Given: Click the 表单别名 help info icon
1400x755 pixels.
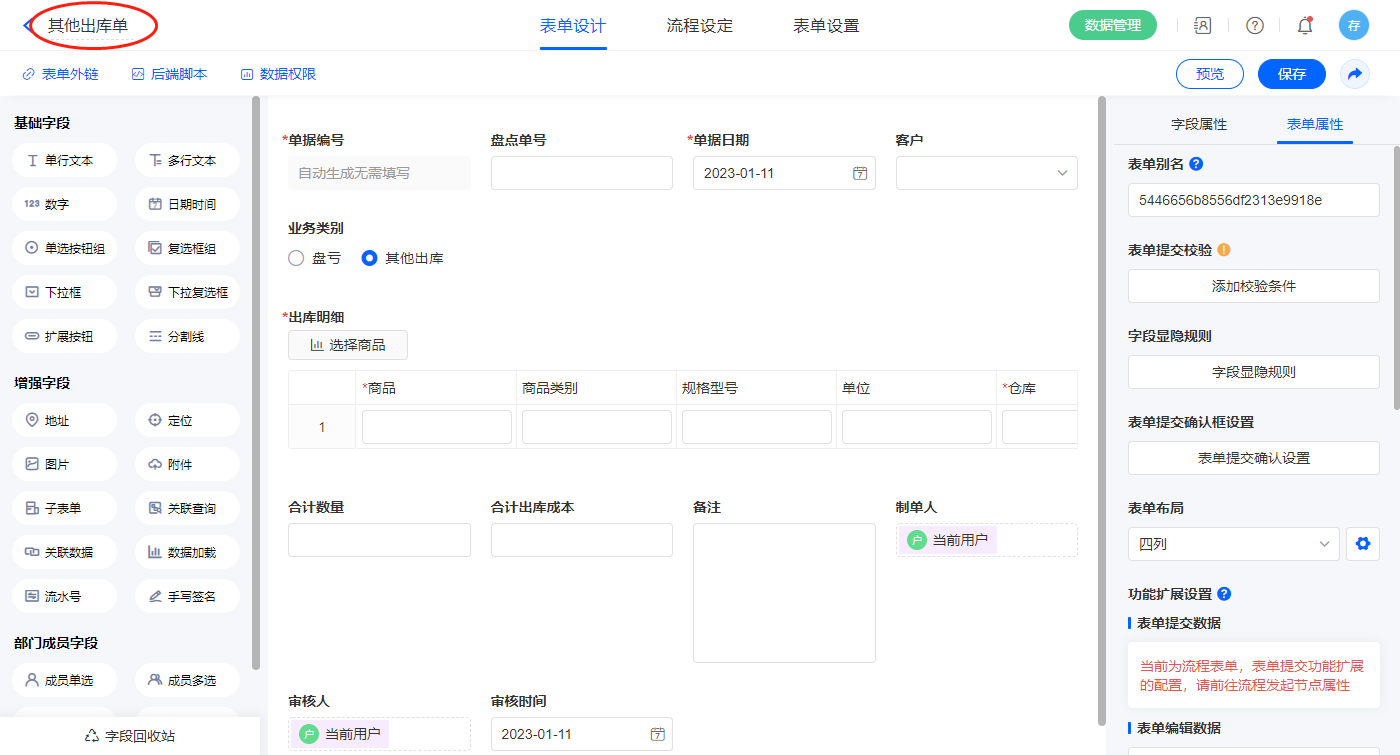Looking at the screenshot, I should click(x=1196, y=164).
